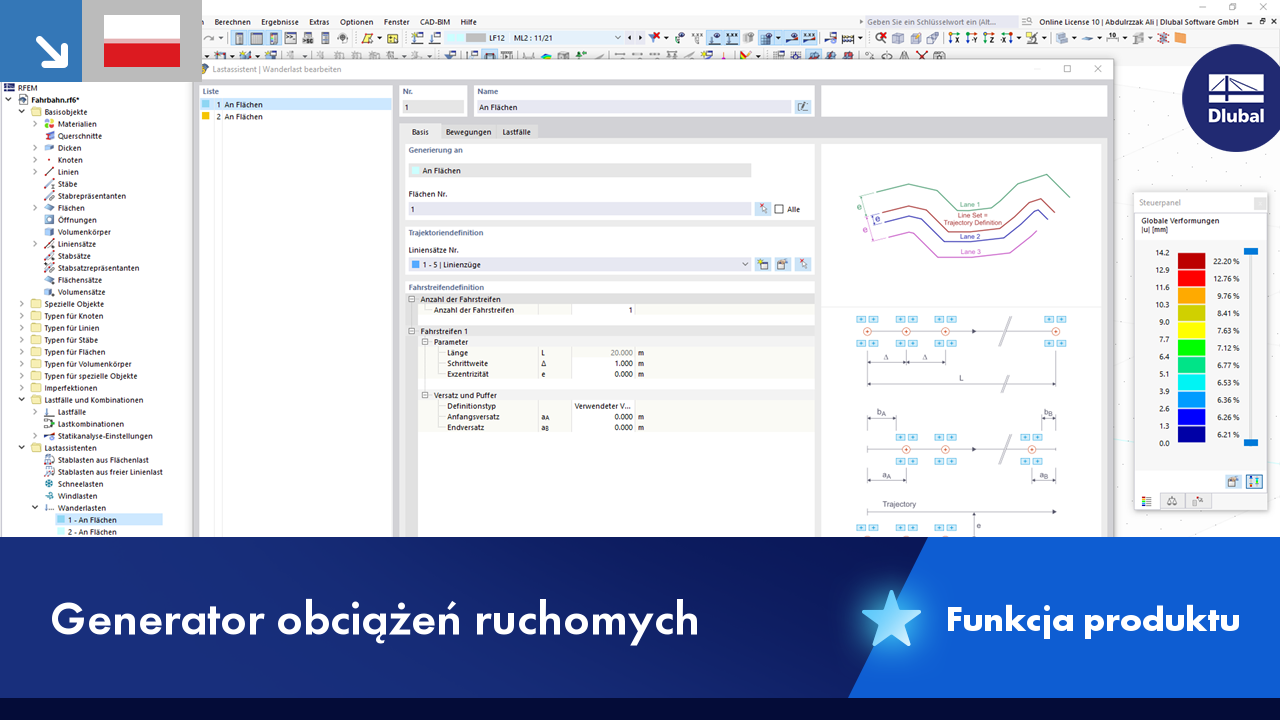Click the dark red 22.20 % color swatch
Viewport: 1280px width, 720px height.
pos(1191,261)
